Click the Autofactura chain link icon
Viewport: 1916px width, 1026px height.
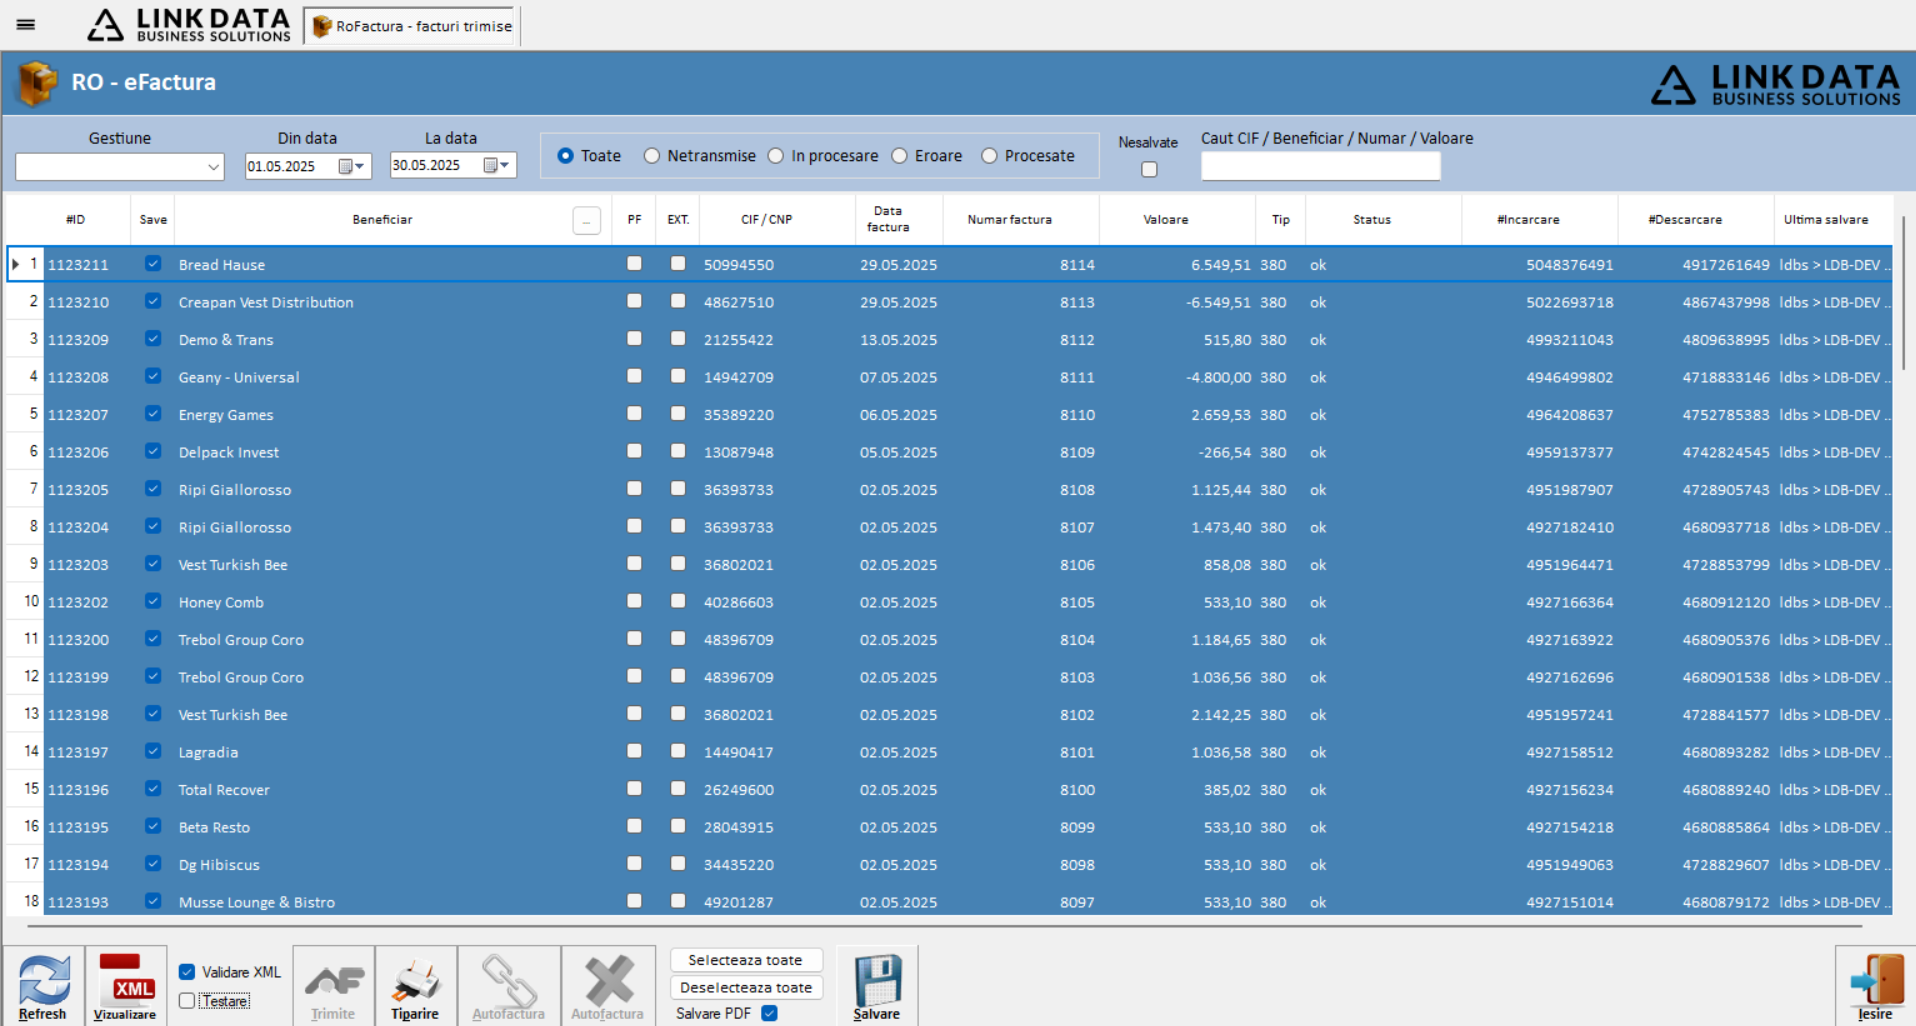(x=508, y=986)
